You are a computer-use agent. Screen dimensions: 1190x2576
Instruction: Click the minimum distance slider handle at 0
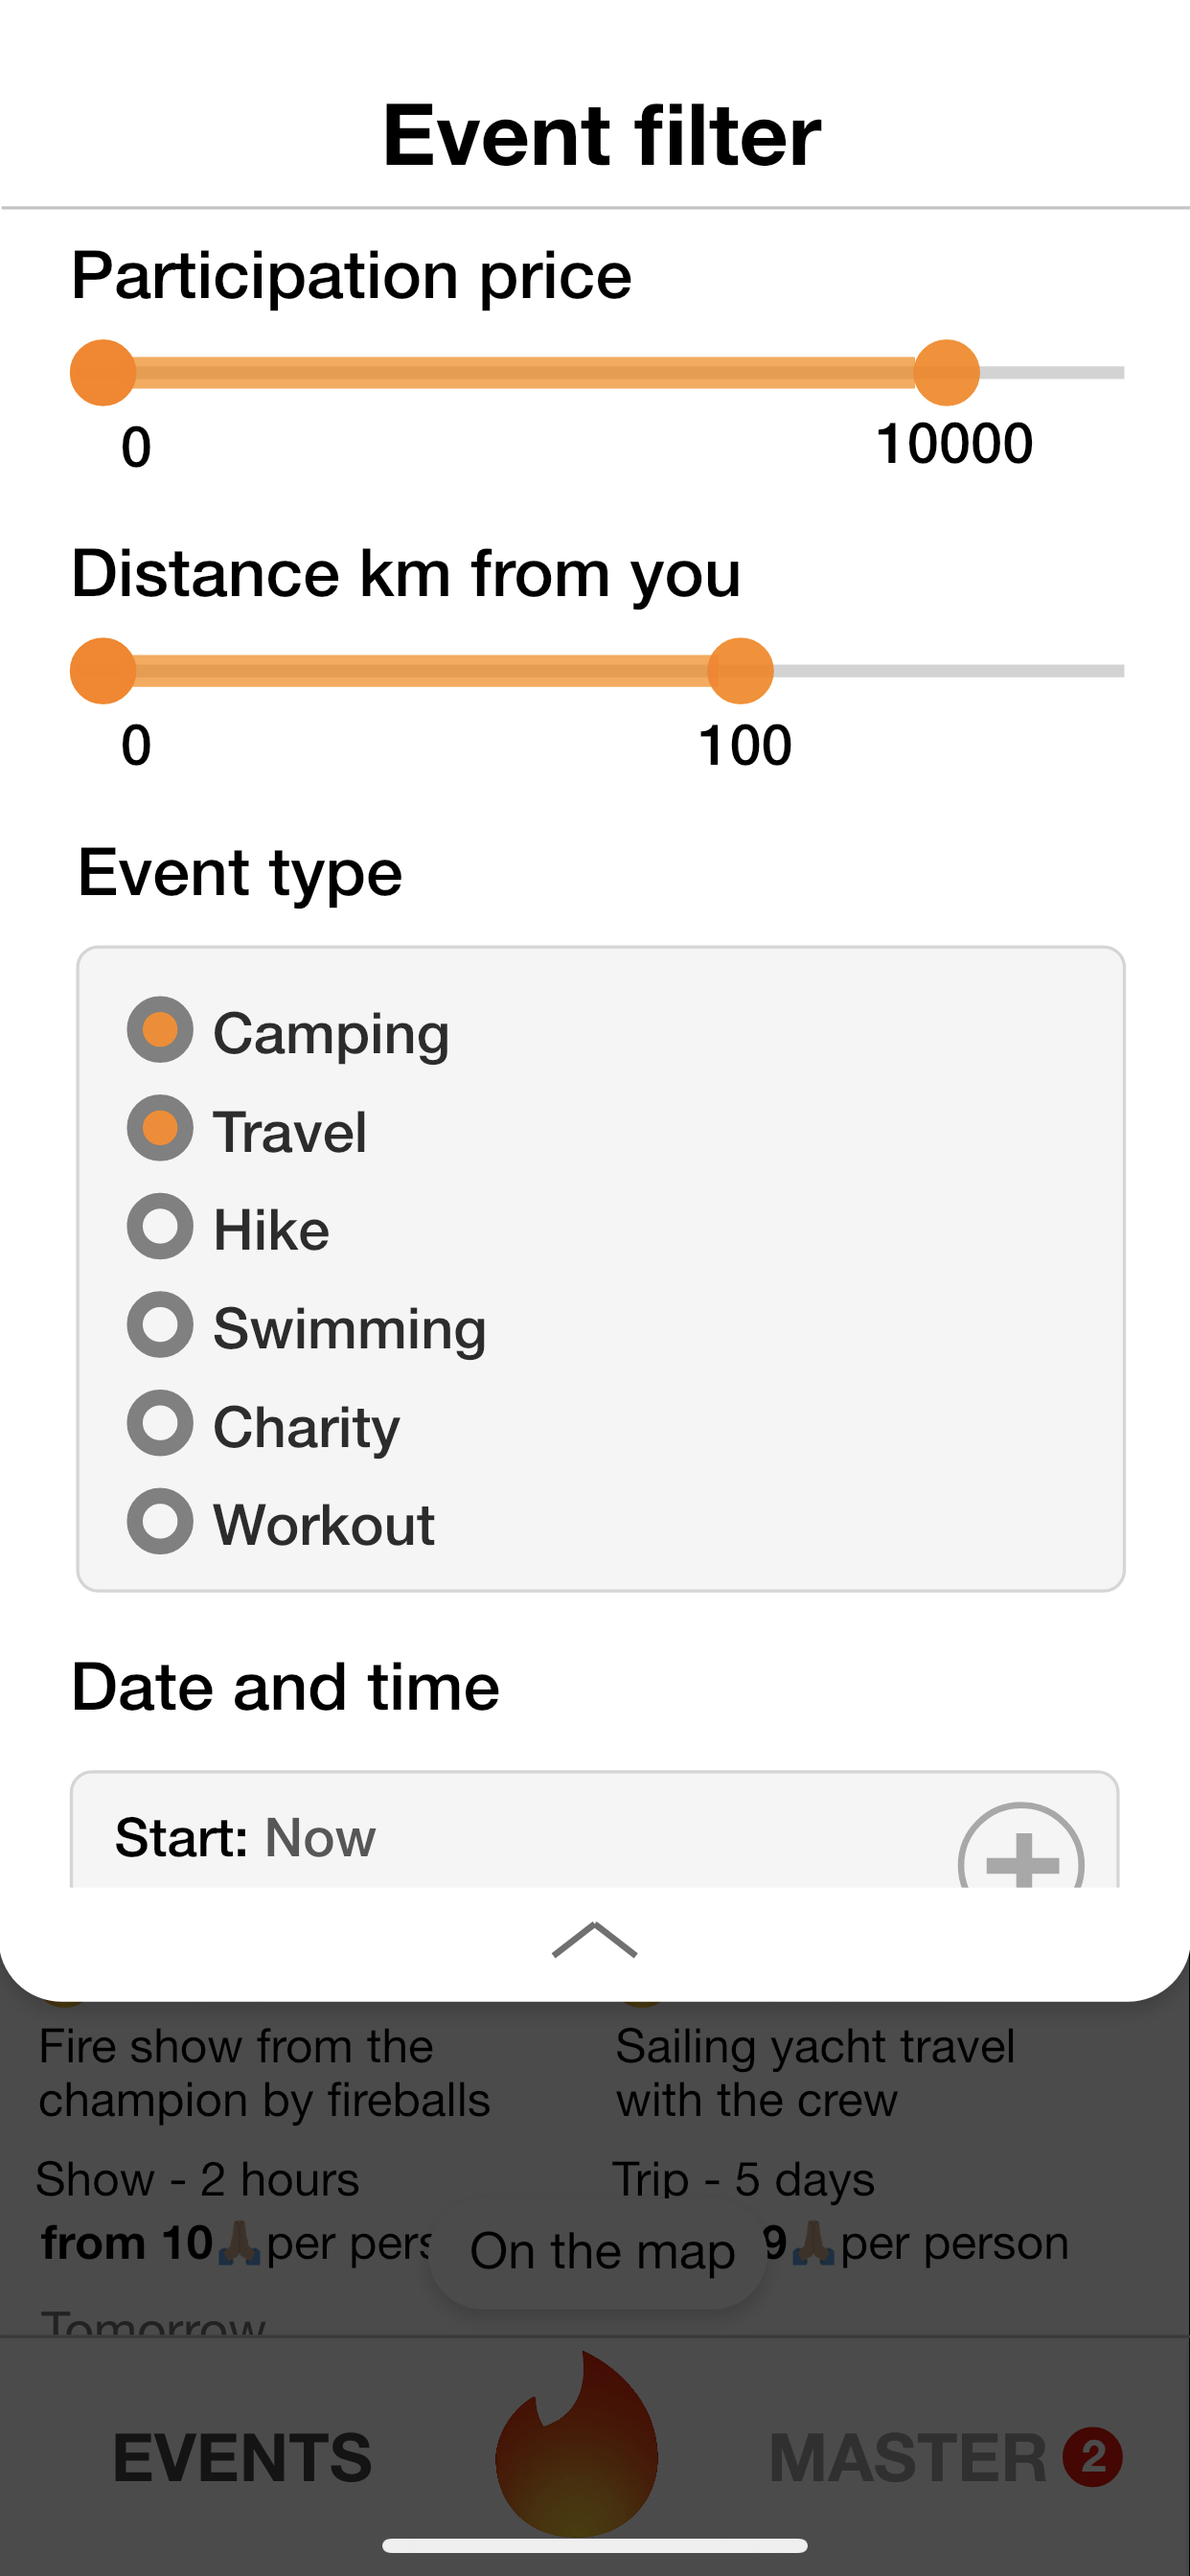coord(103,671)
